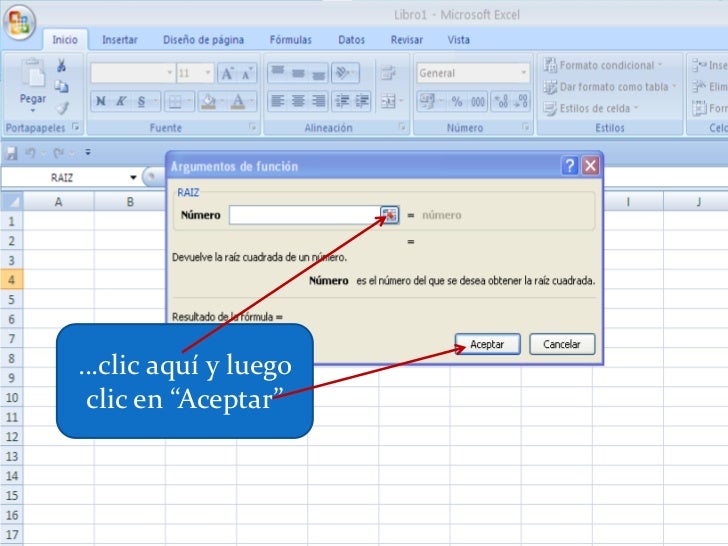
Task: Click the increase font size icon
Action: (x=227, y=73)
